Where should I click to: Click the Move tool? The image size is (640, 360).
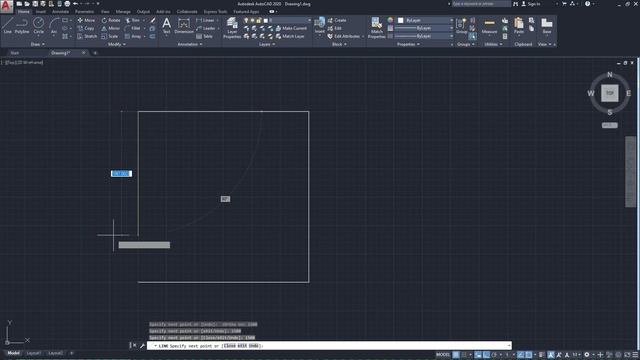[x=86, y=20]
